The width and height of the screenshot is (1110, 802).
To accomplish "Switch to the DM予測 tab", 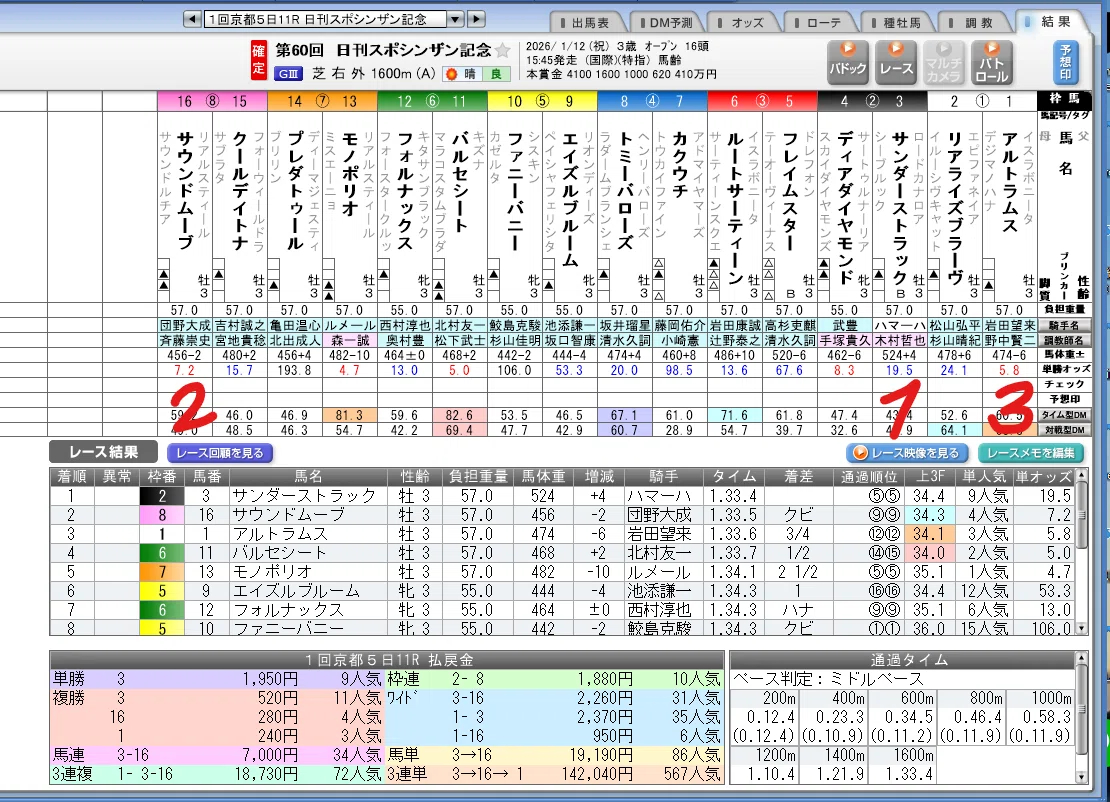I will click(x=670, y=23).
